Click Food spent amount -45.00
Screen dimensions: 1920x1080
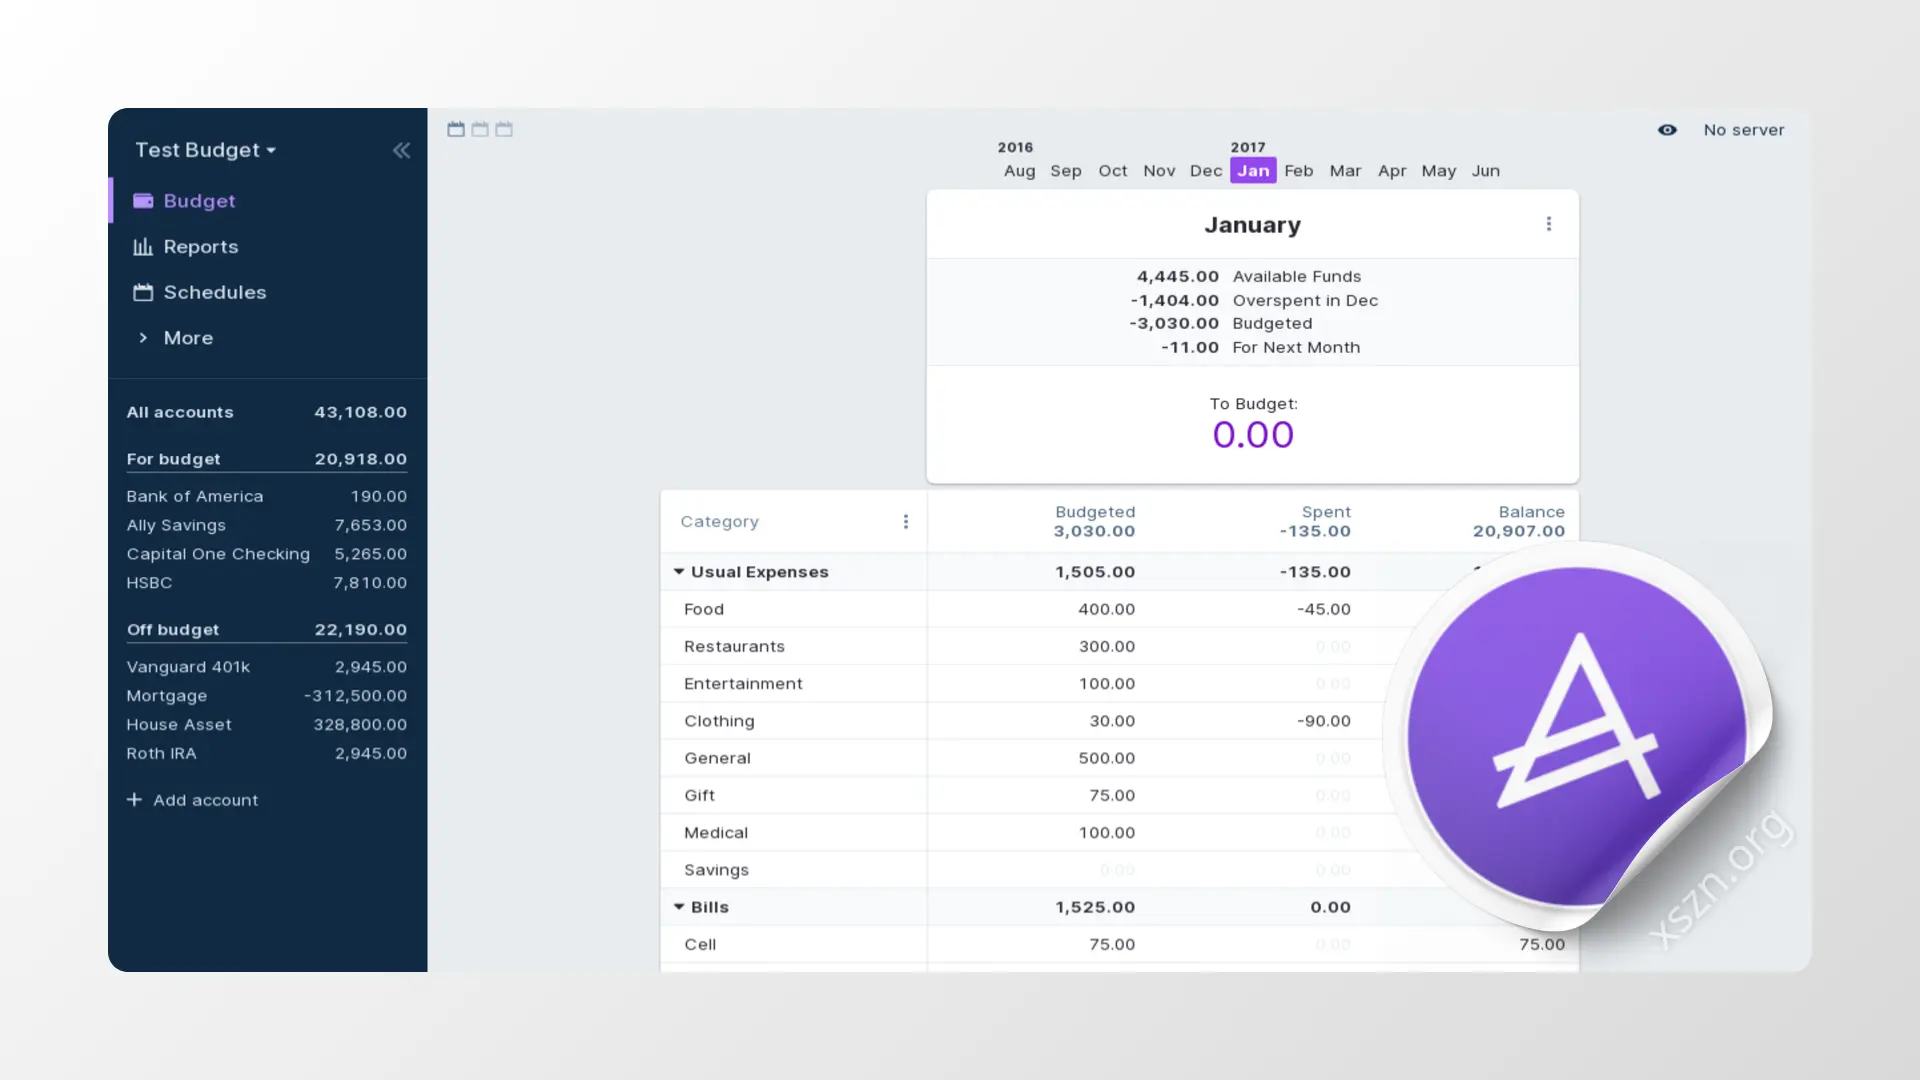(1324, 609)
